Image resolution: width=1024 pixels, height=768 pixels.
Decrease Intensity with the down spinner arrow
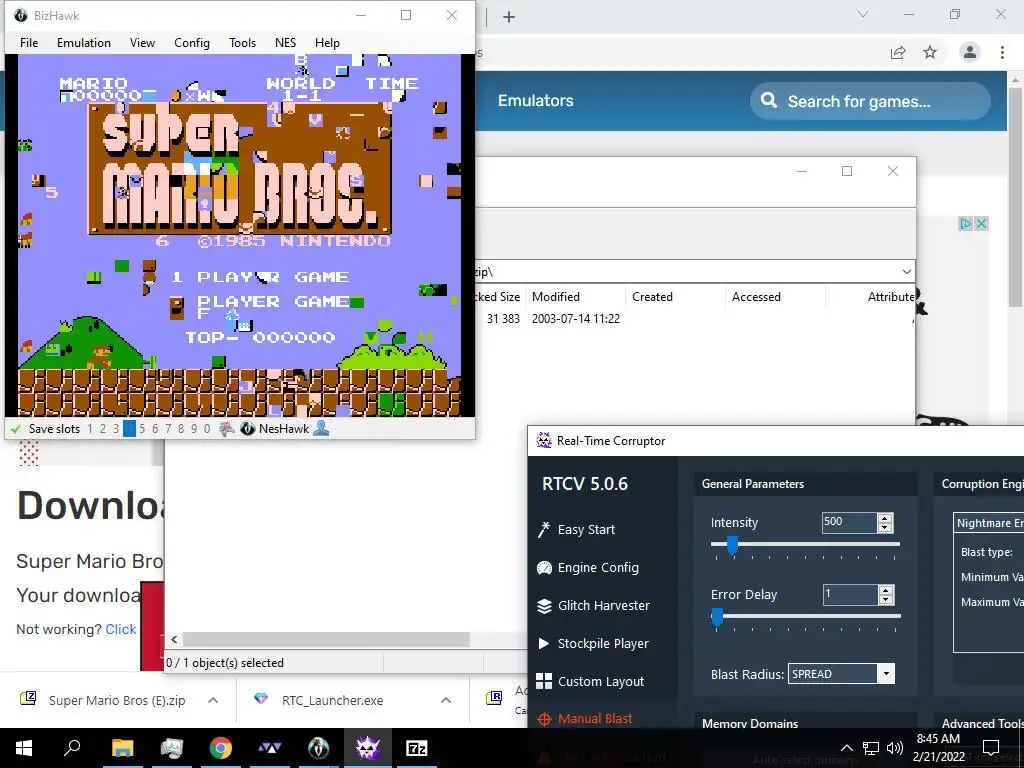(886, 527)
